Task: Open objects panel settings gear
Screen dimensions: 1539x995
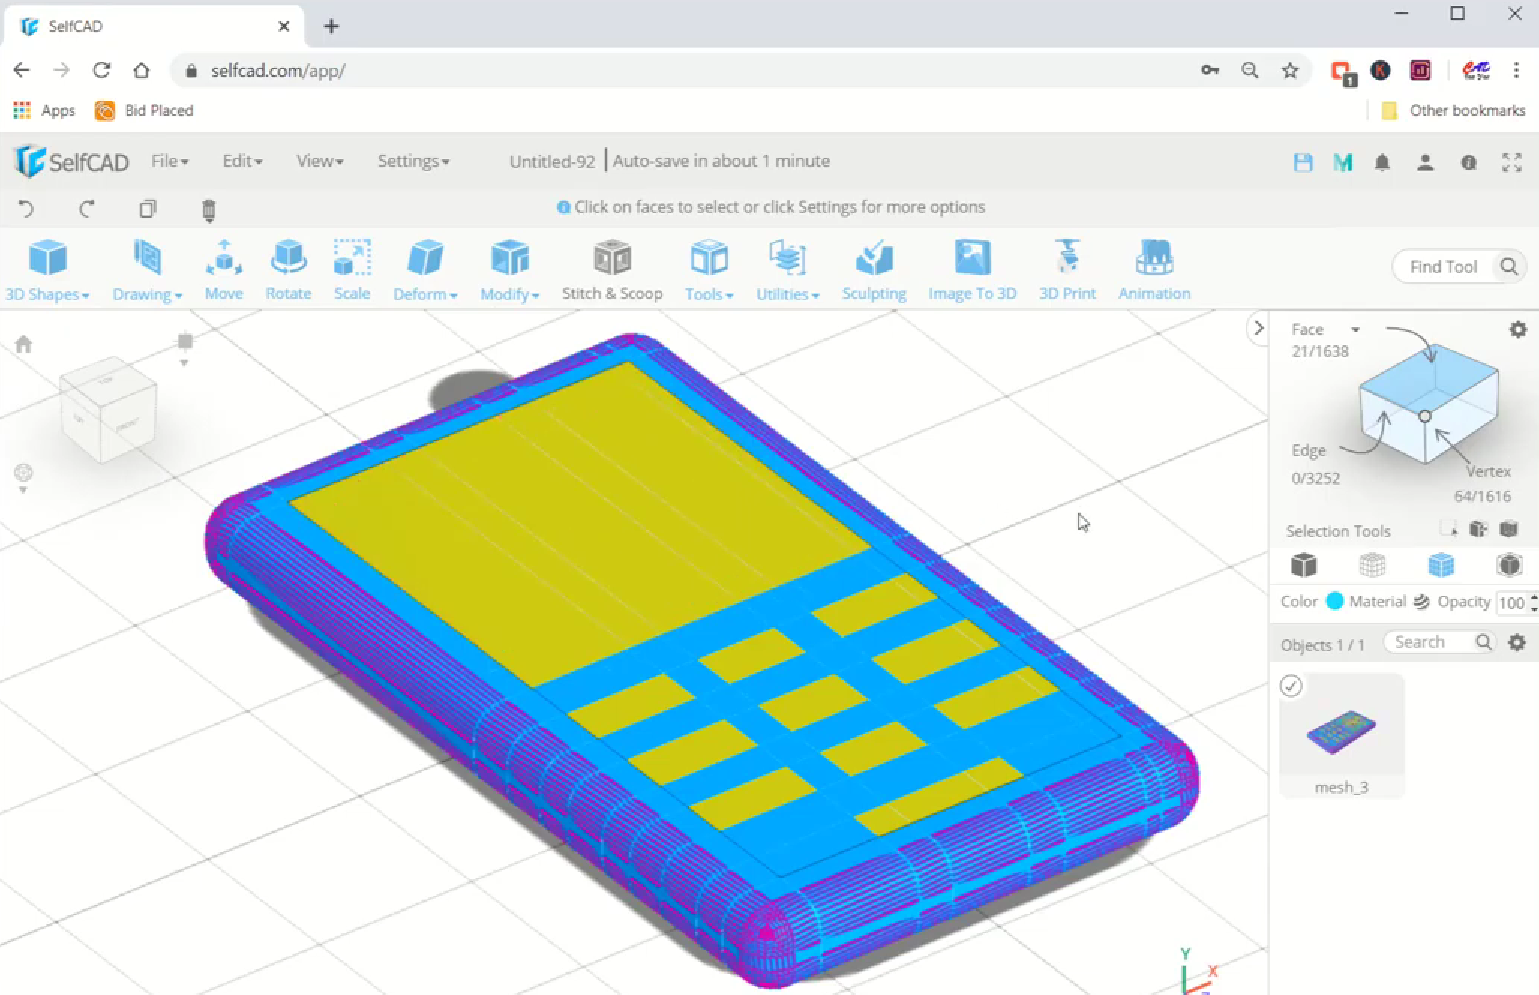Action: click(x=1517, y=642)
